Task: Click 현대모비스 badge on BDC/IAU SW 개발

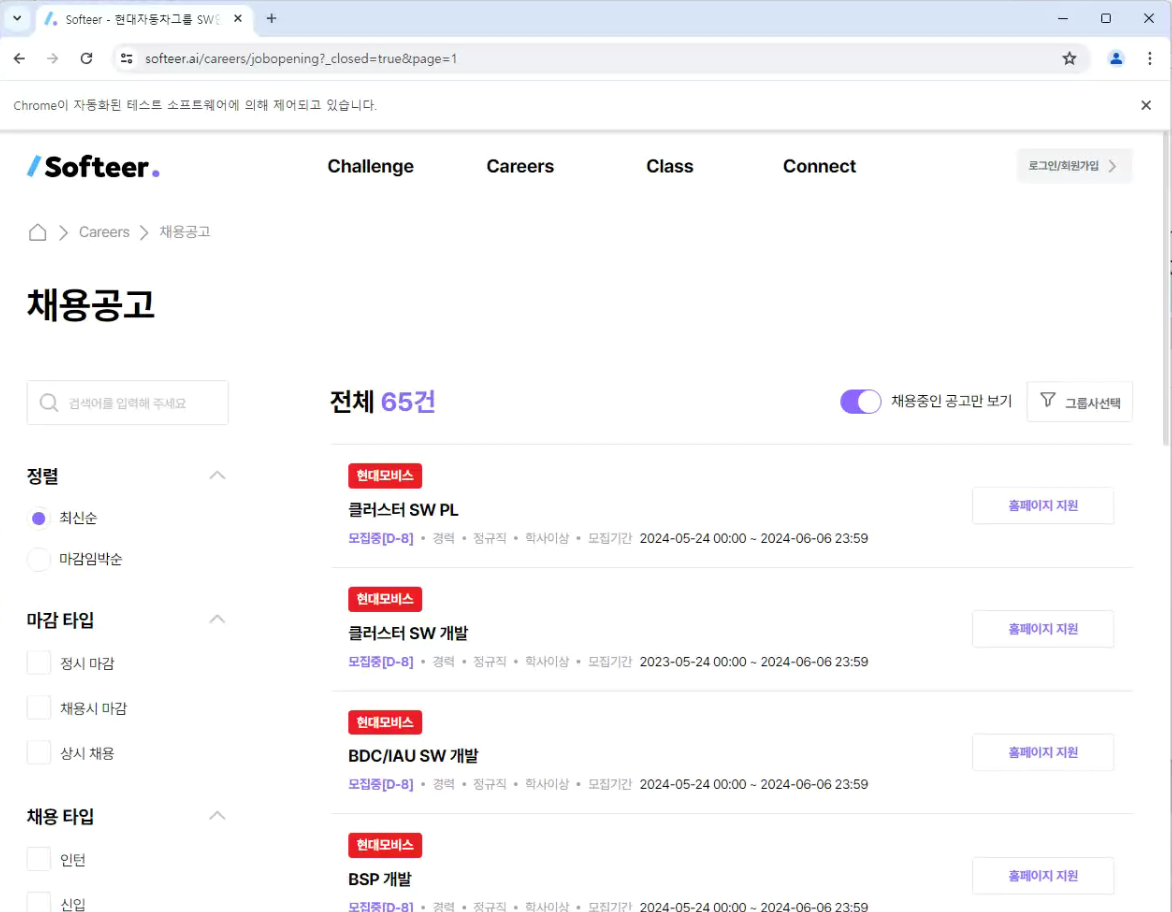Action: [385, 722]
